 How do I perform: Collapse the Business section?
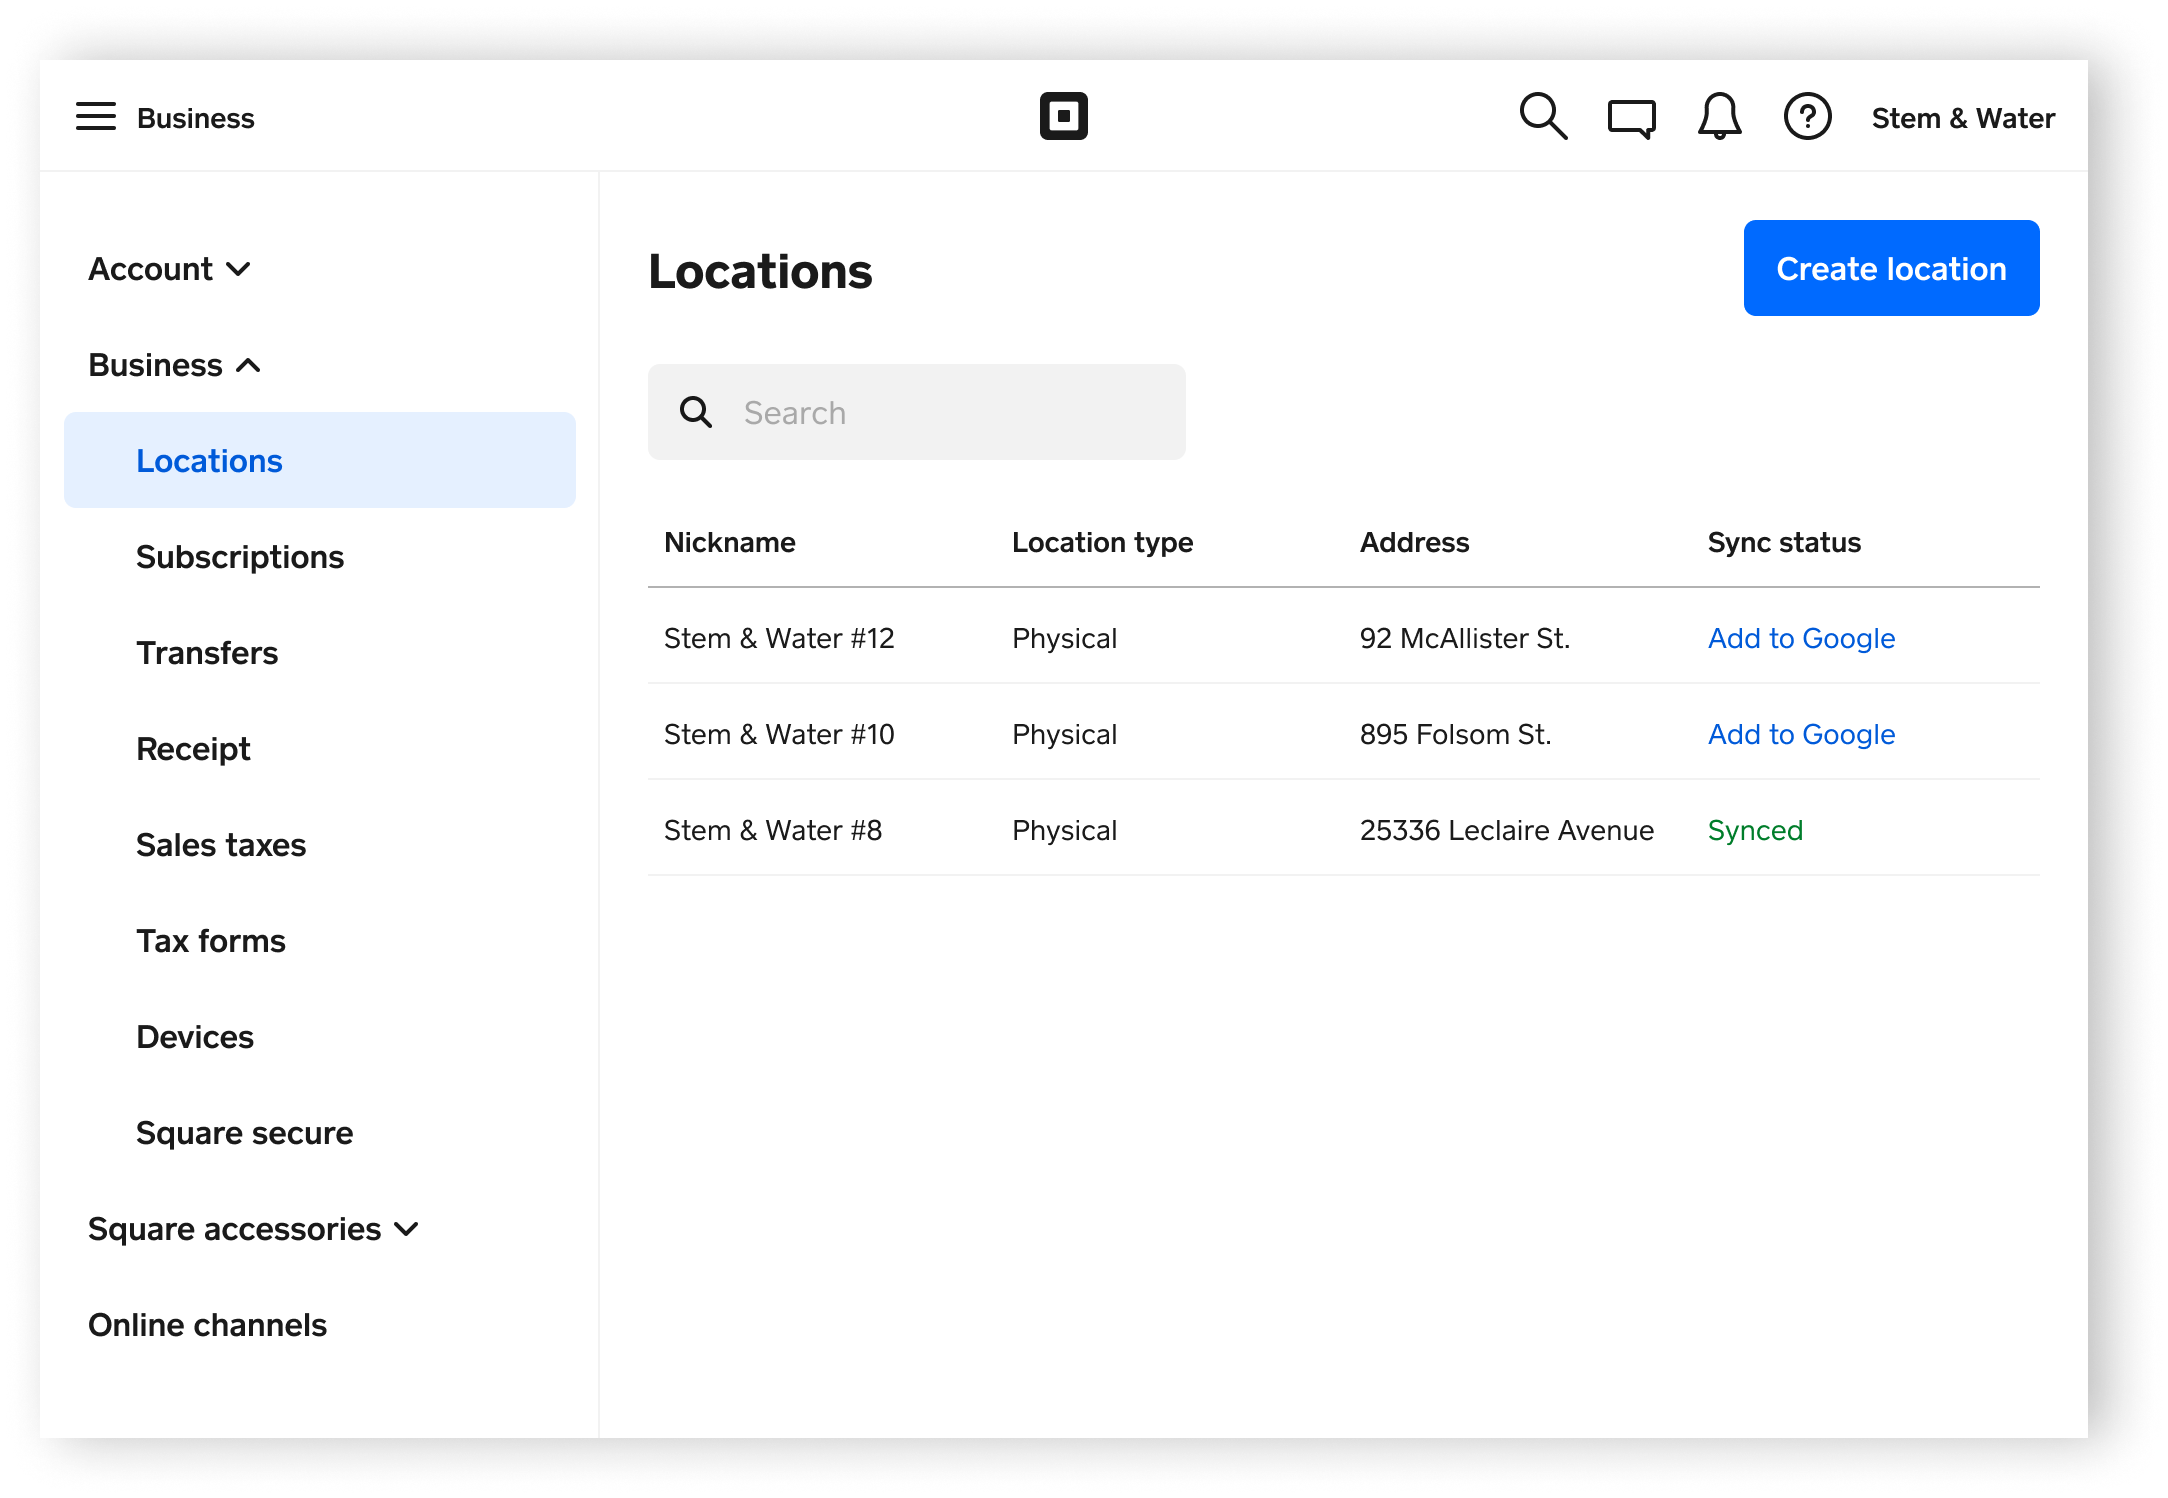pos(175,365)
